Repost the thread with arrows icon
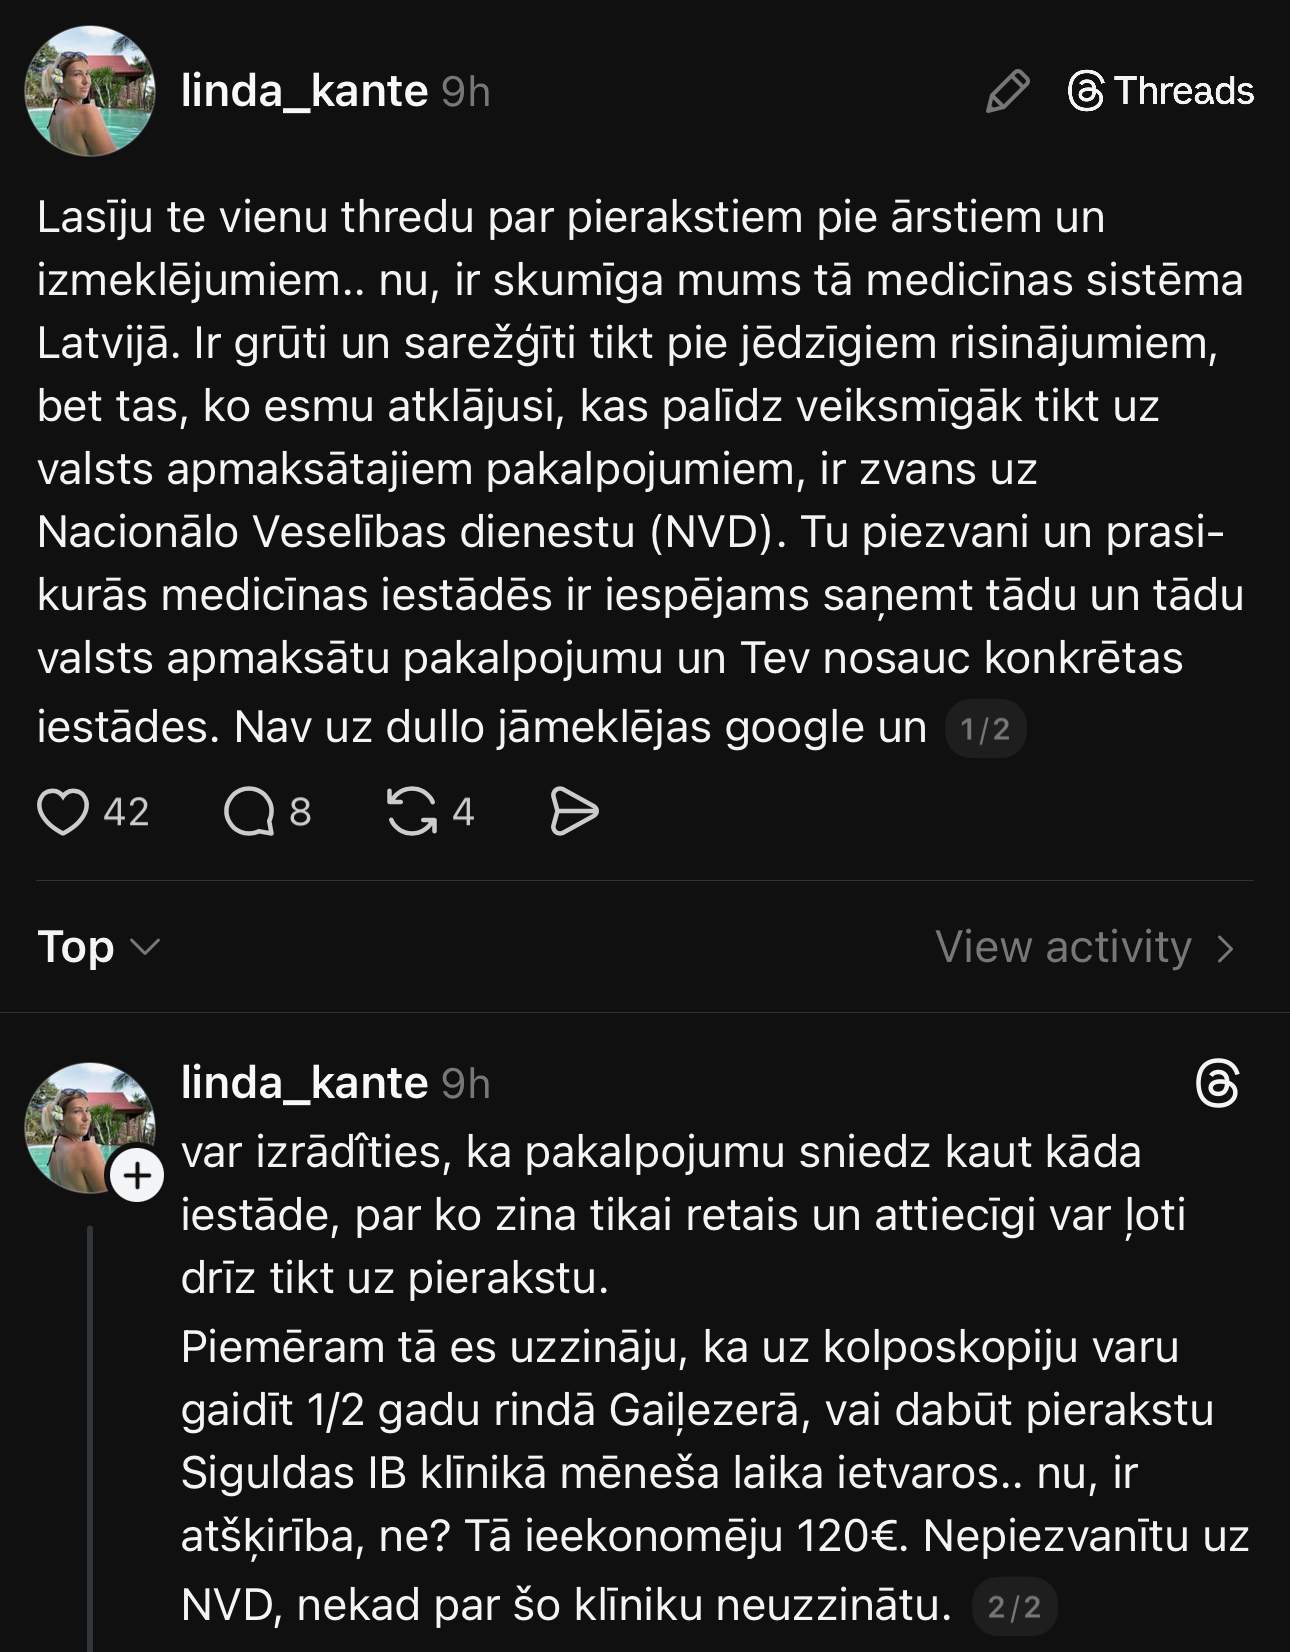 (412, 811)
